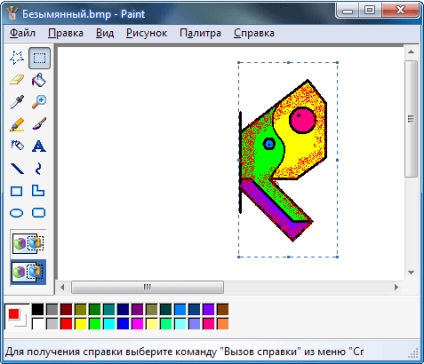
Task: Pick the Curve tool
Action: pyautogui.click(x=39, y=168)
